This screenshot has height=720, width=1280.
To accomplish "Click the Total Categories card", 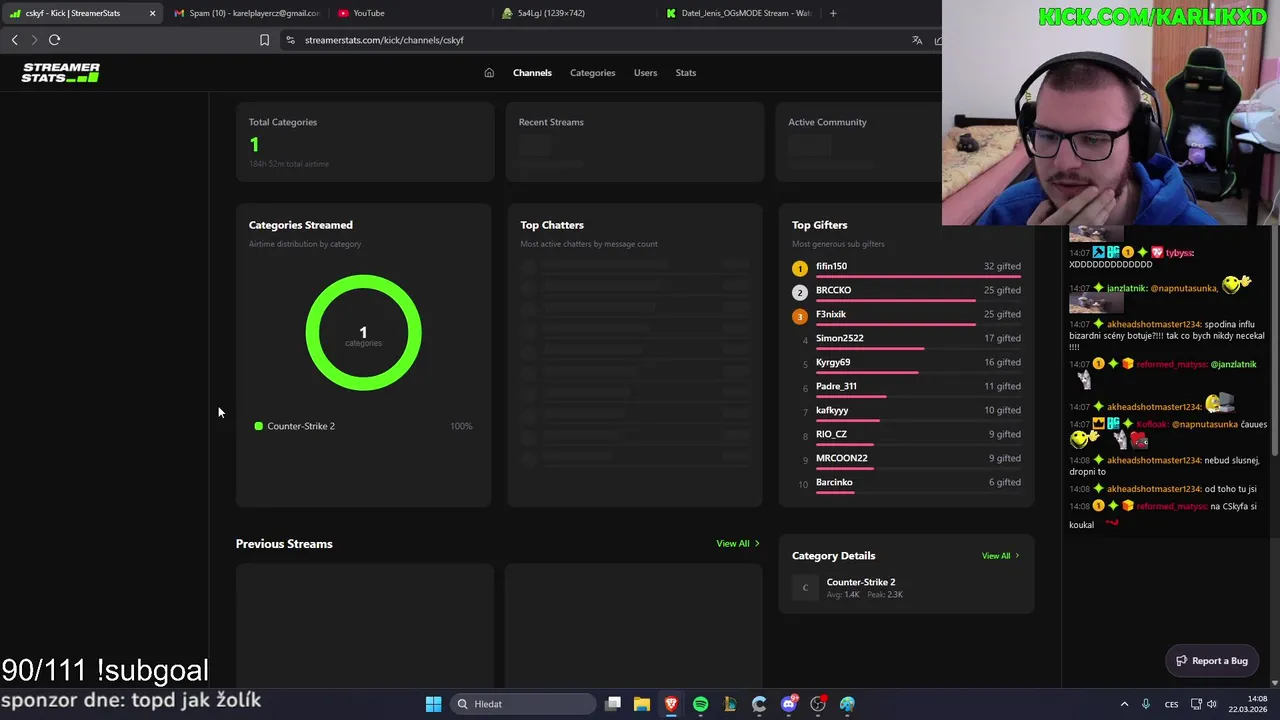I will click(364, 141).
